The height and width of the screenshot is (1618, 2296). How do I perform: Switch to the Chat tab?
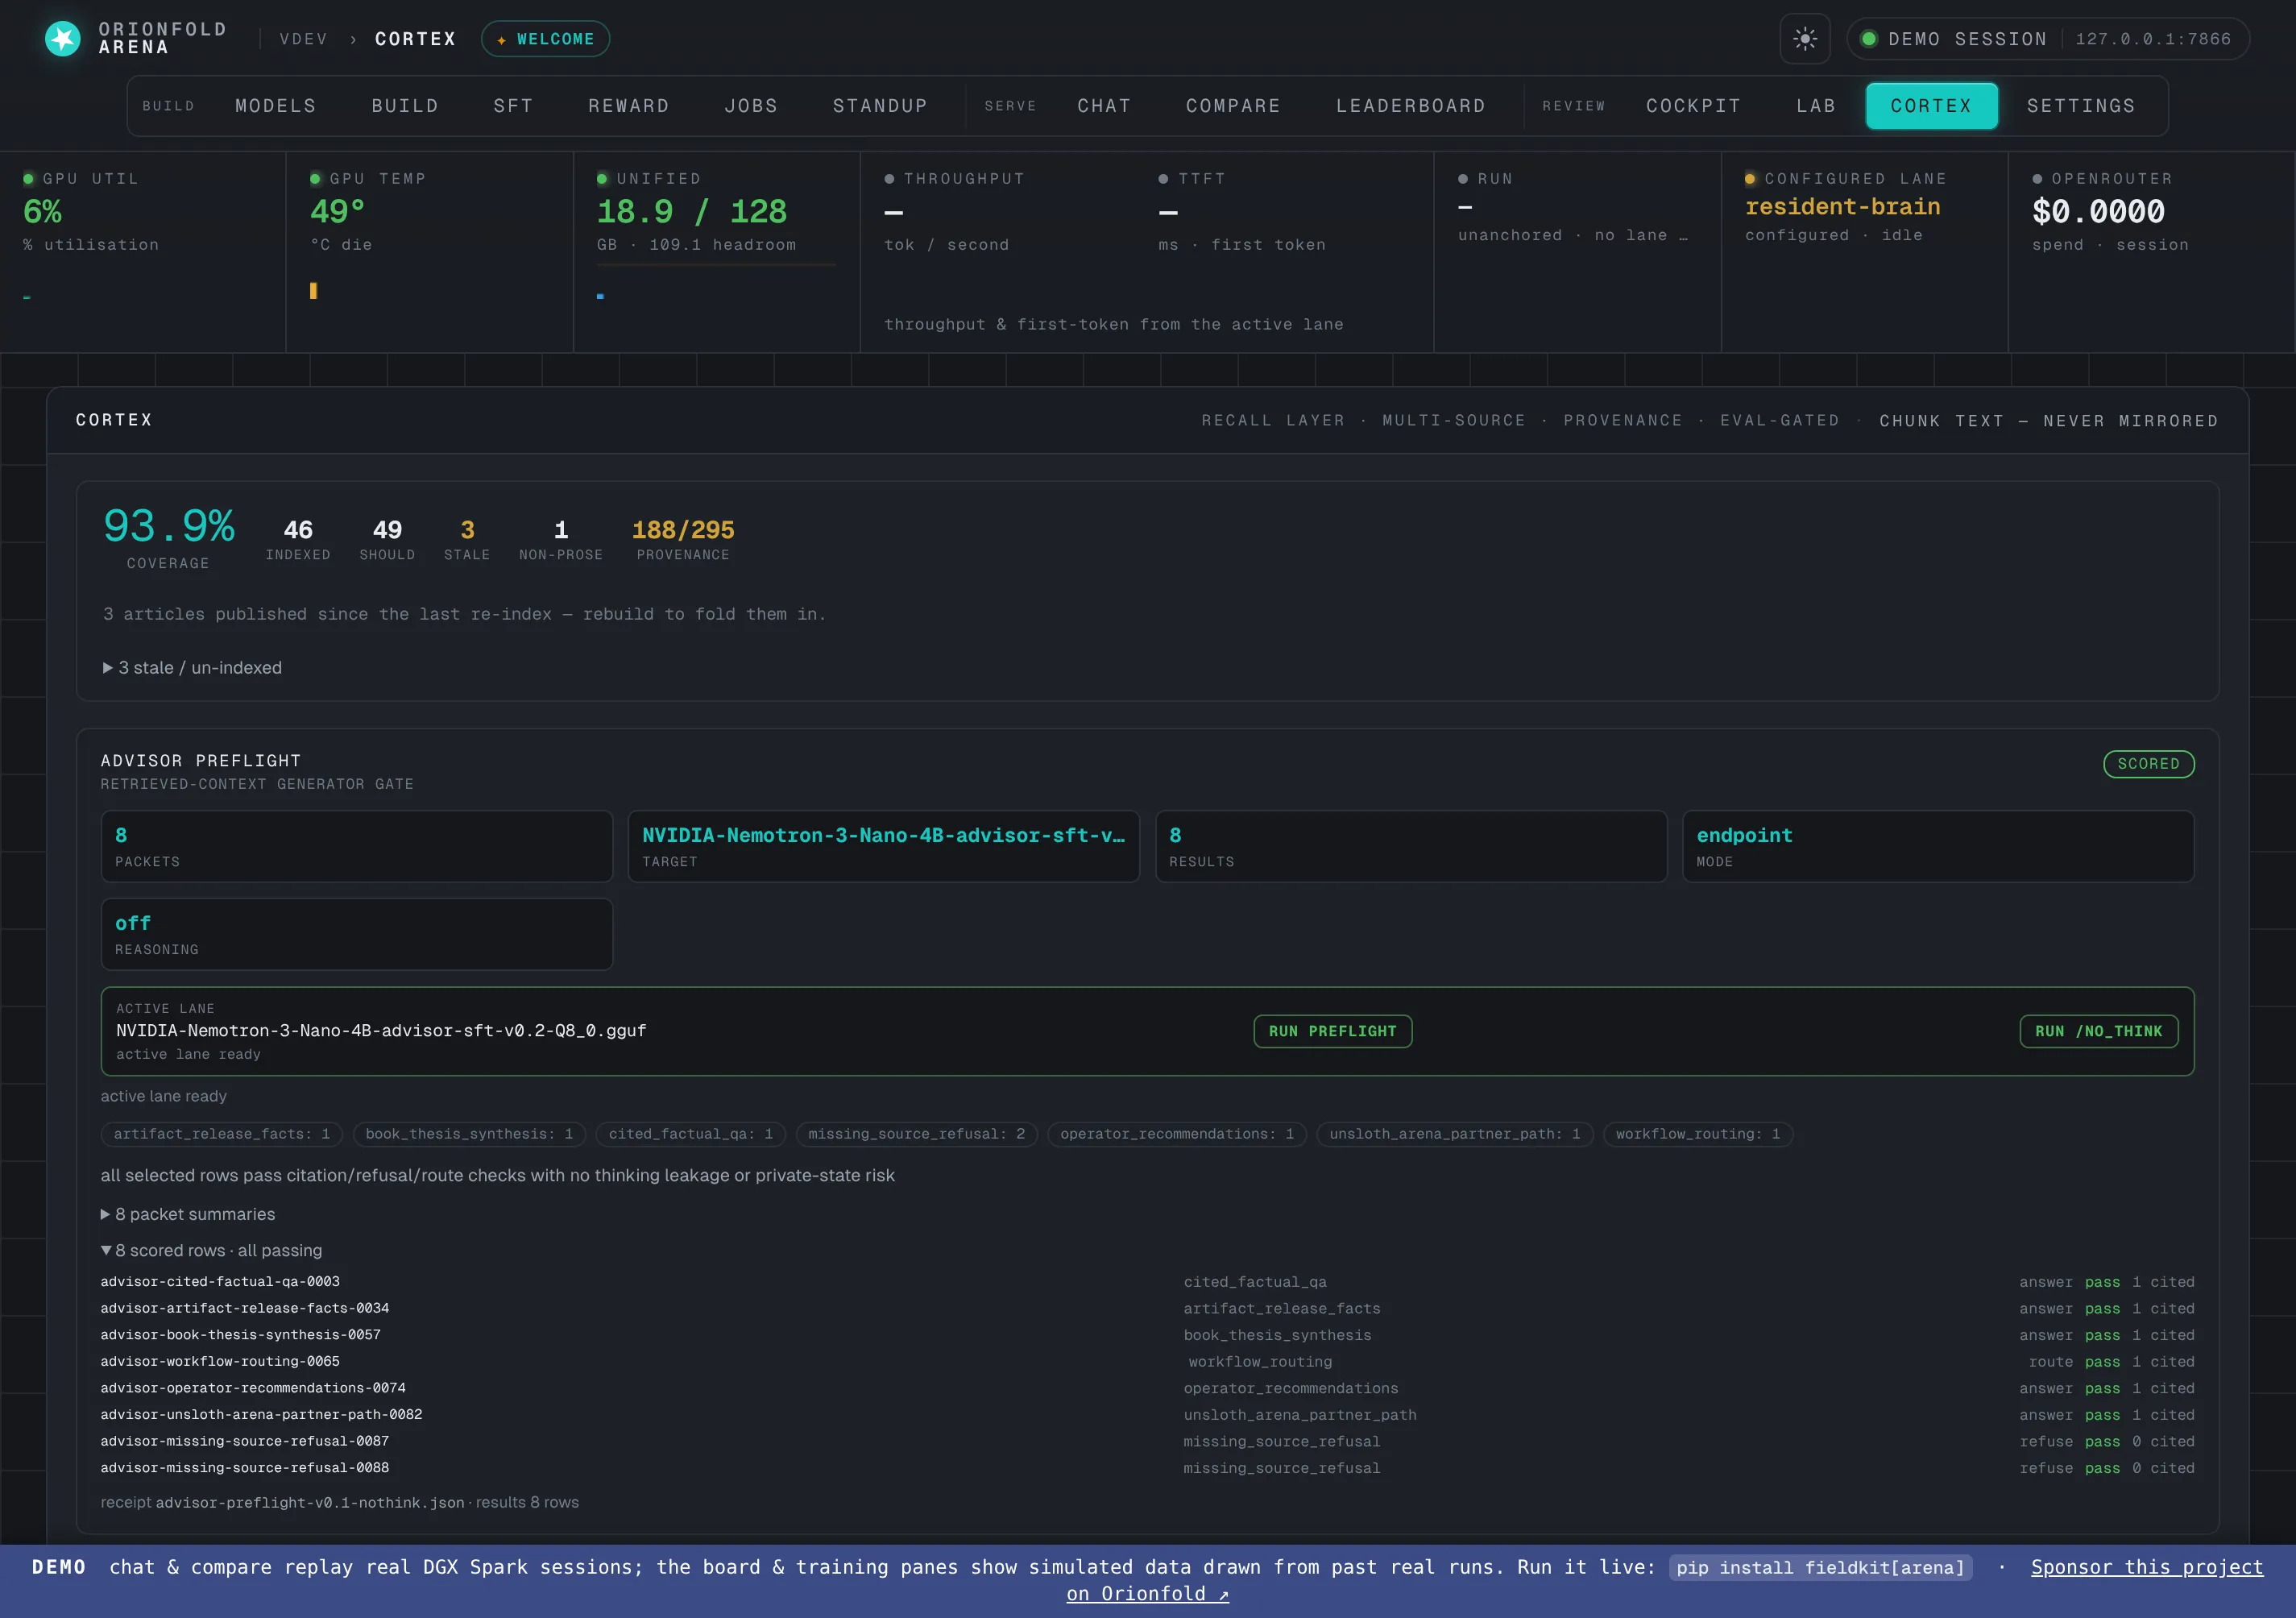click(1104, 106)
